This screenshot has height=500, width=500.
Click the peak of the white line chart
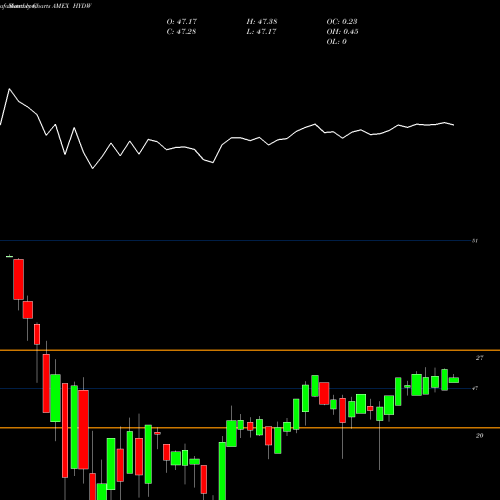[9, 89]
